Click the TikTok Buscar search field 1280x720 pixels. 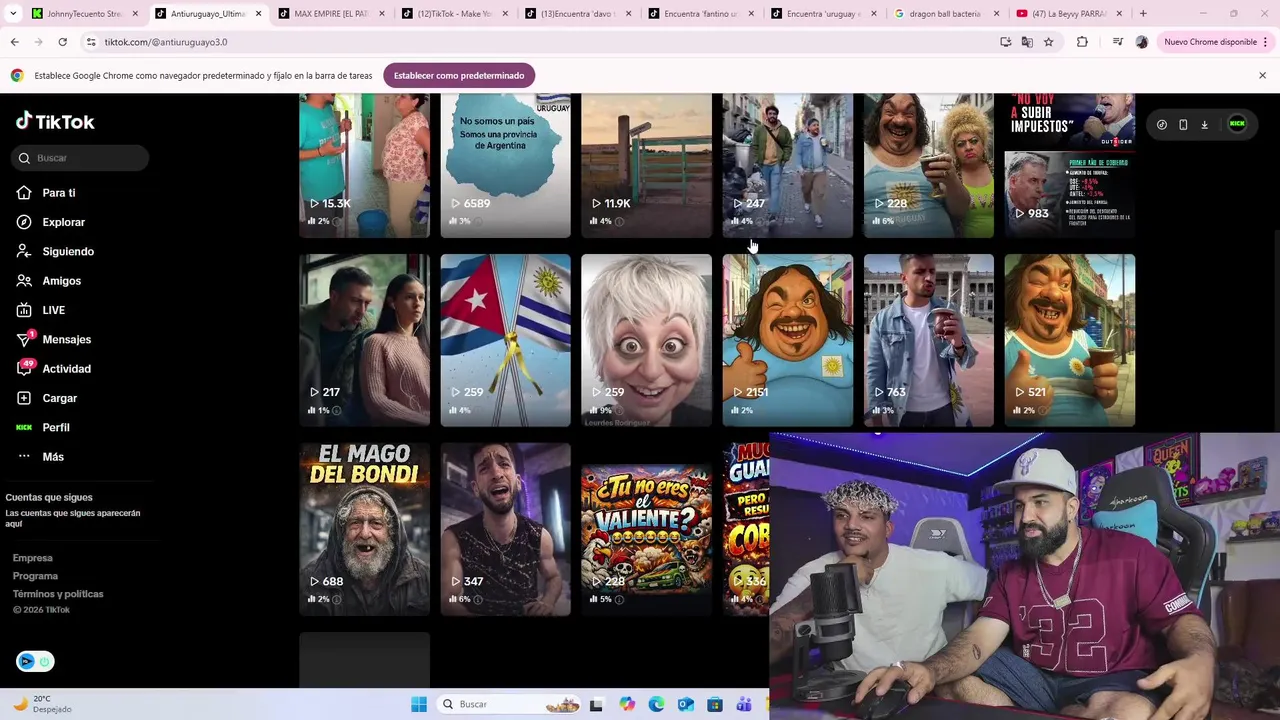[82, 158]
